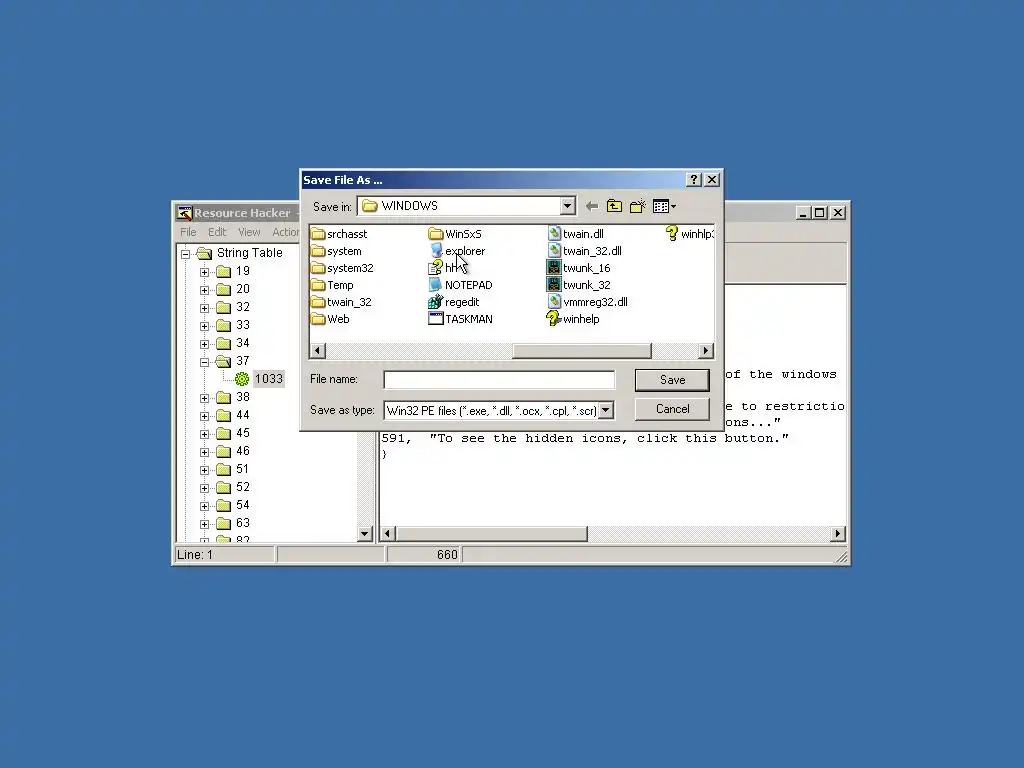Select the system32 folder icon

click(x=318, y=268)
